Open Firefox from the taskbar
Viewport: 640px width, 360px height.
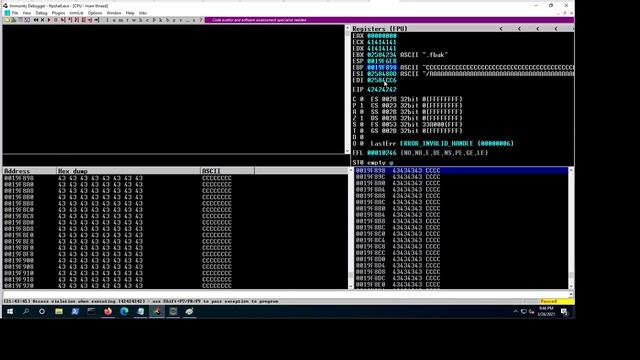point(108,311)
